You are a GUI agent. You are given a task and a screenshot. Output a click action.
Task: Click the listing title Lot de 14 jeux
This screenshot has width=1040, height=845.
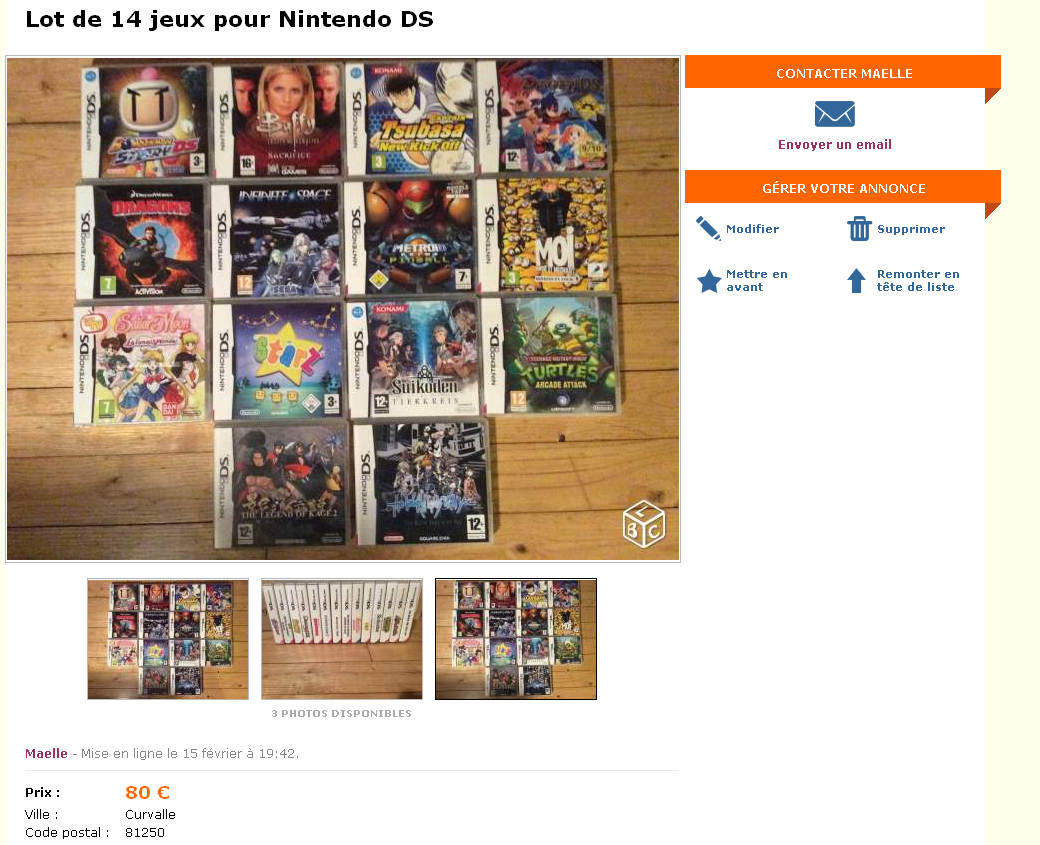229,19
